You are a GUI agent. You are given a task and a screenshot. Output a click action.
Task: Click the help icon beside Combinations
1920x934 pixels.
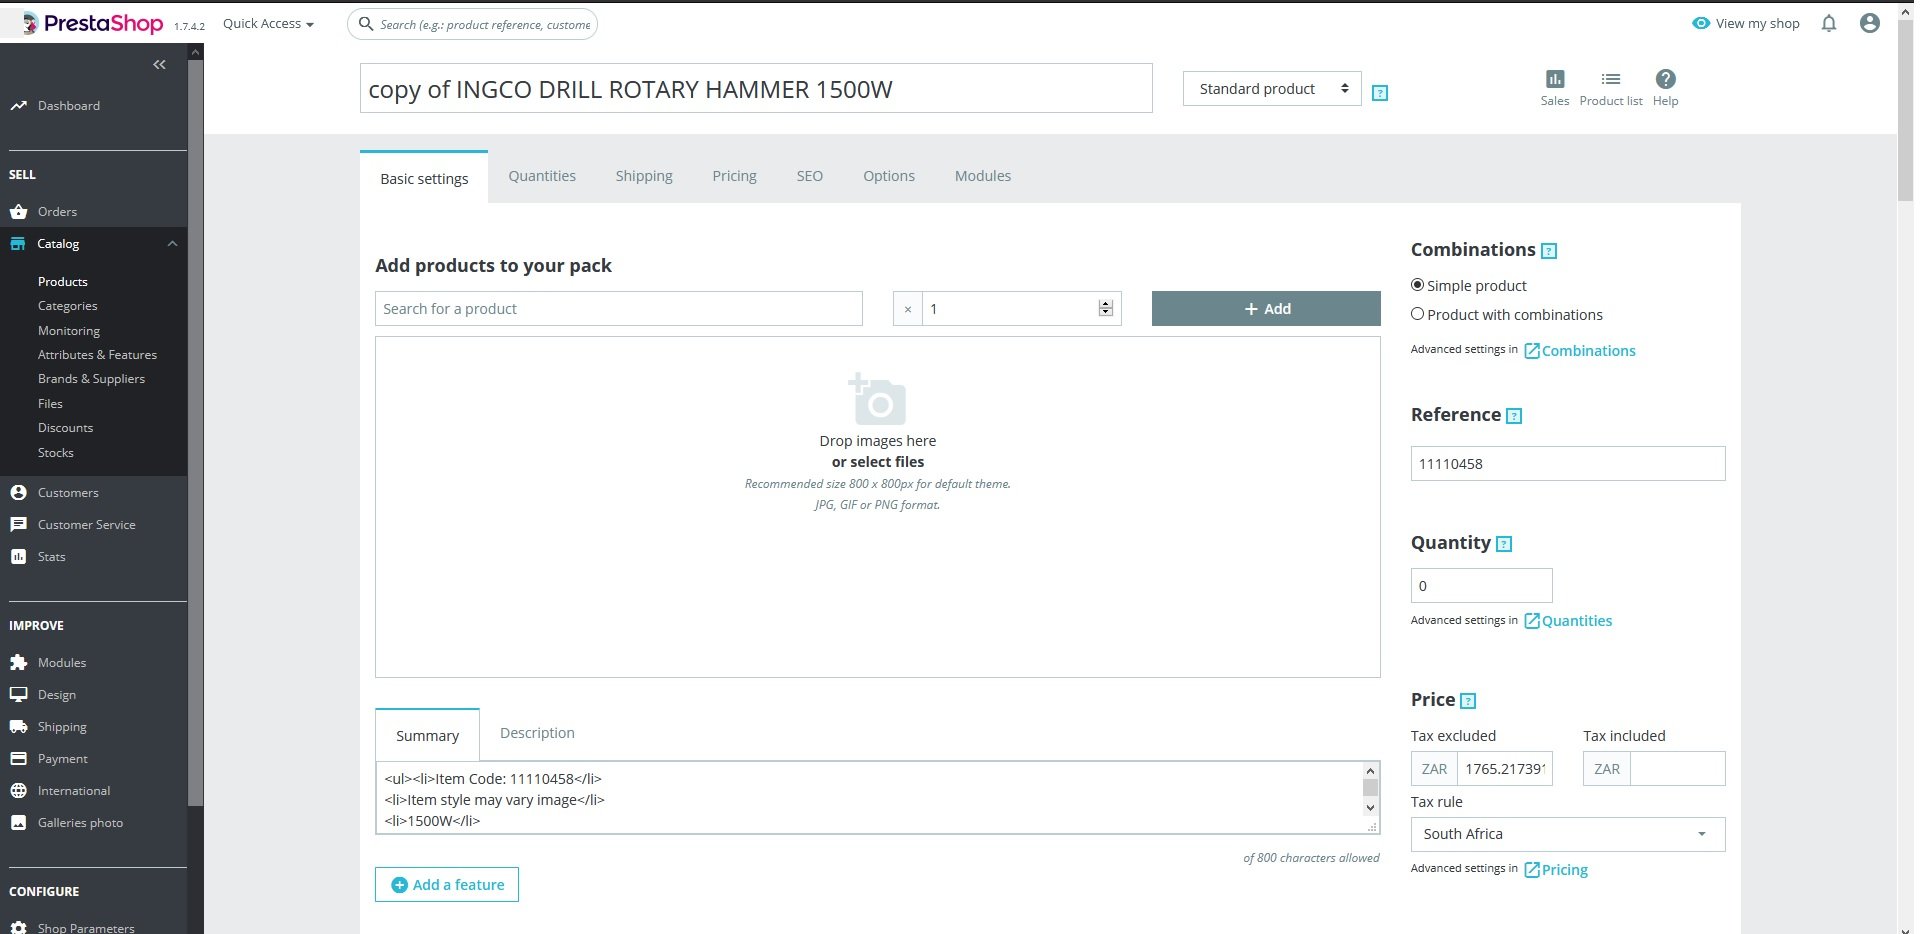[x=1549, y=251]
